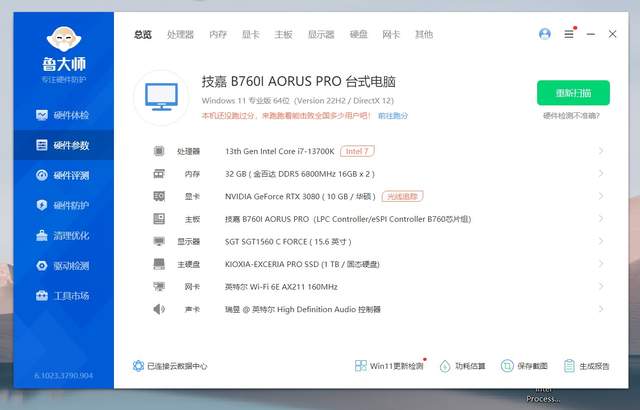The height and width of the screenshot is (410, 640).
Task: Open 驱动检测 sidebar item
Action: coord(63,266)
